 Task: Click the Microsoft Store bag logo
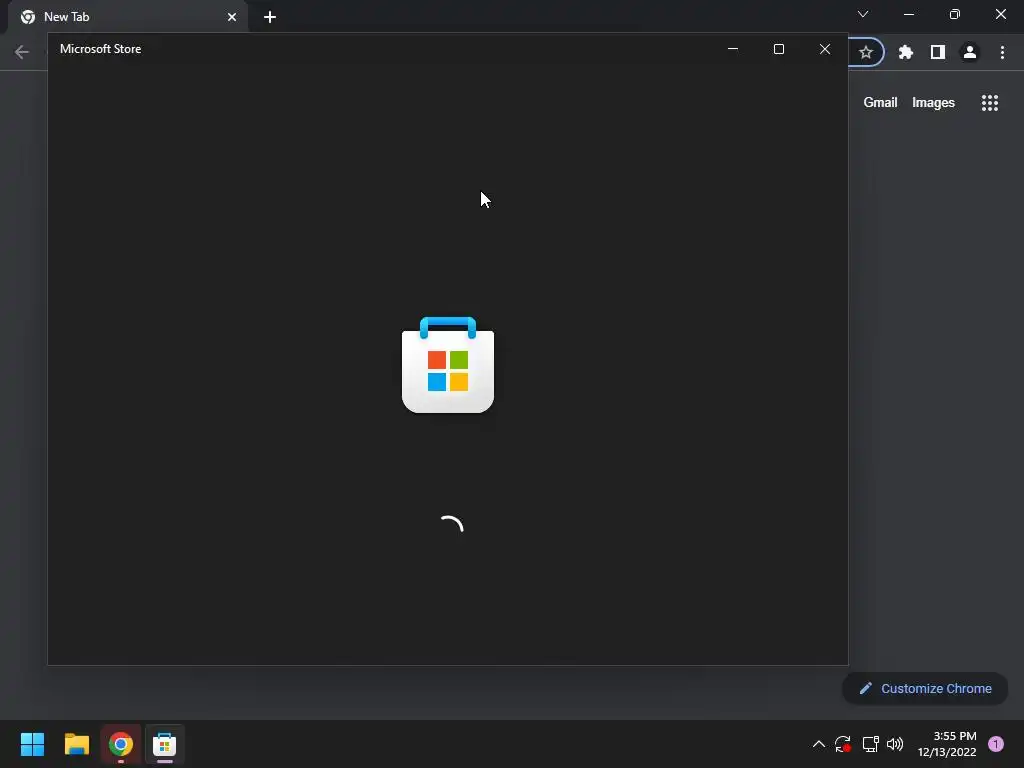pos(448,365)
